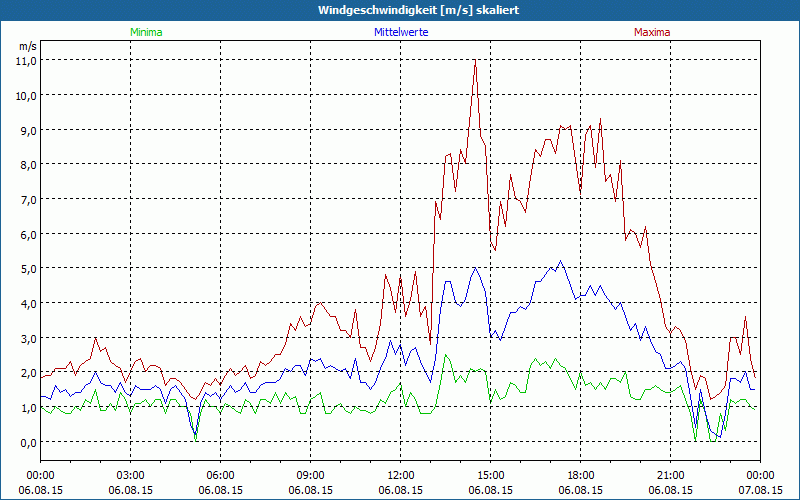Viewport: 800px width, 500px height.
Task: Select the 2,0 y-axis label
Action: click(x=26, y=372)
